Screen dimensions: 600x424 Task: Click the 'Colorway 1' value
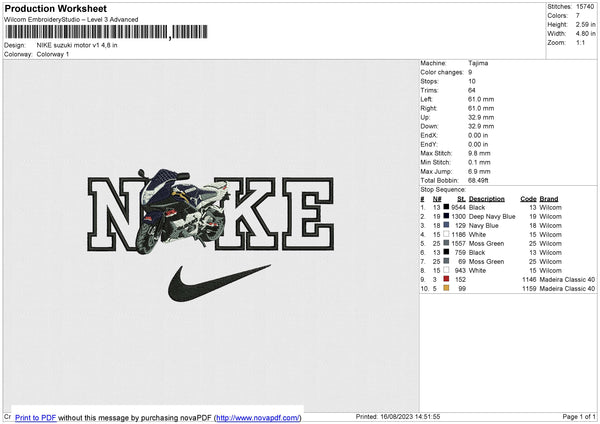tap(53, 54)
